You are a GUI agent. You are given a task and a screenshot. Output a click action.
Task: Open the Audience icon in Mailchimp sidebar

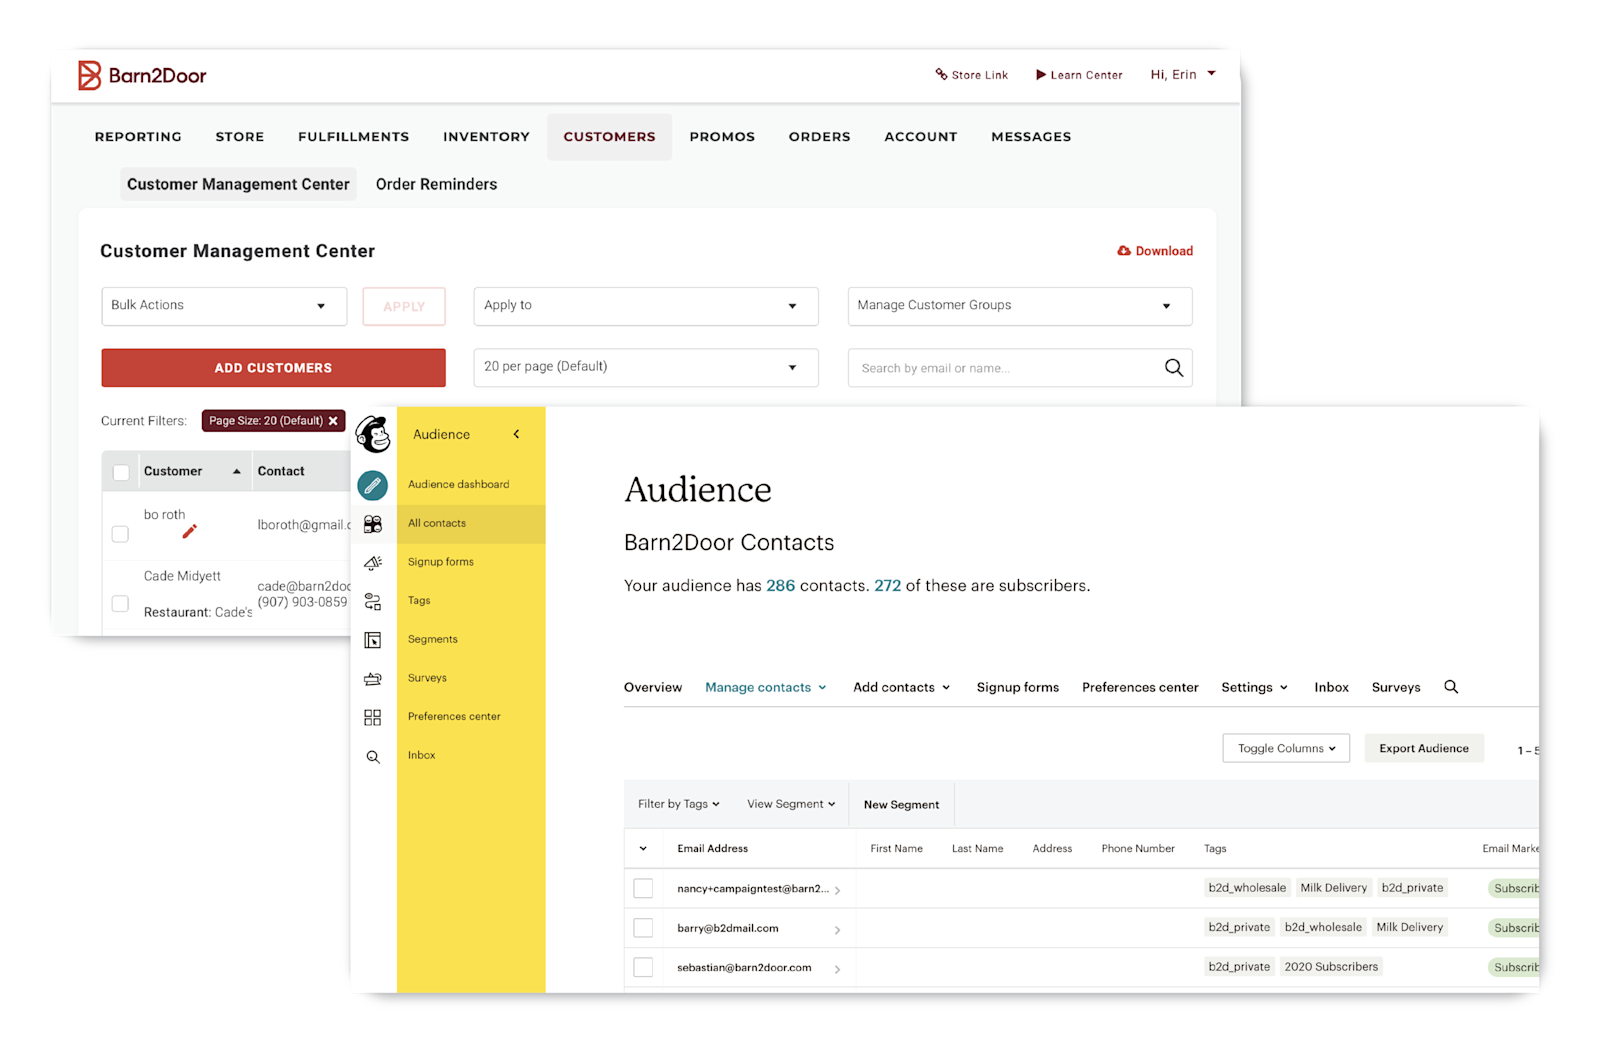tap(373, 524)
